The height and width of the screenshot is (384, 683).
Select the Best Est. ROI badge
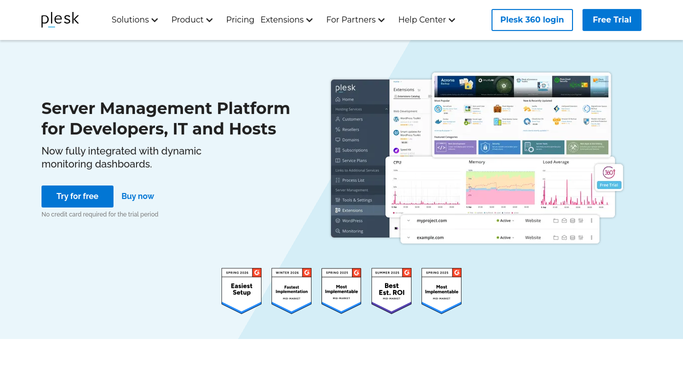click(x=391, y=290)
